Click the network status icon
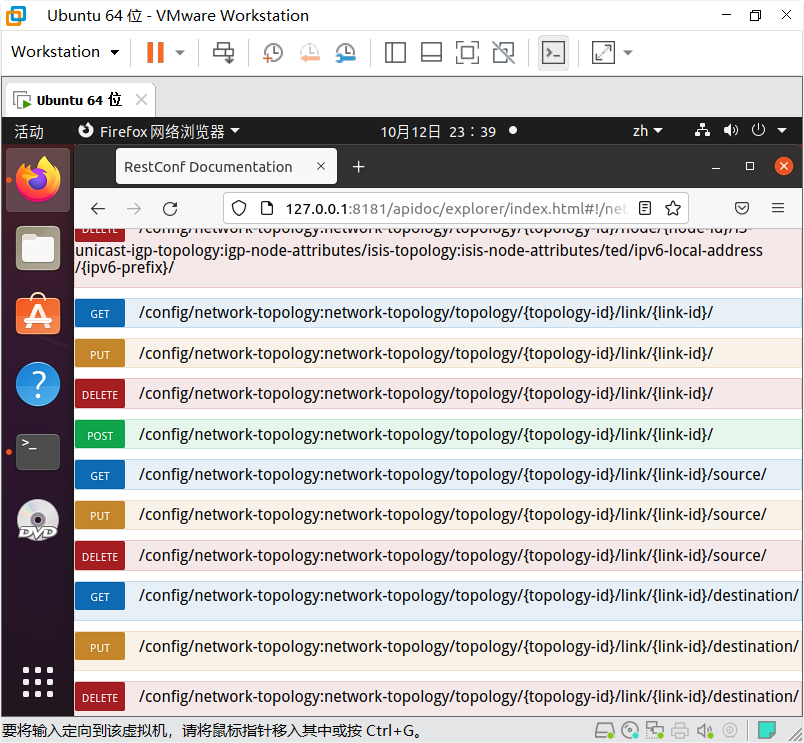 (x=702, y=131)
